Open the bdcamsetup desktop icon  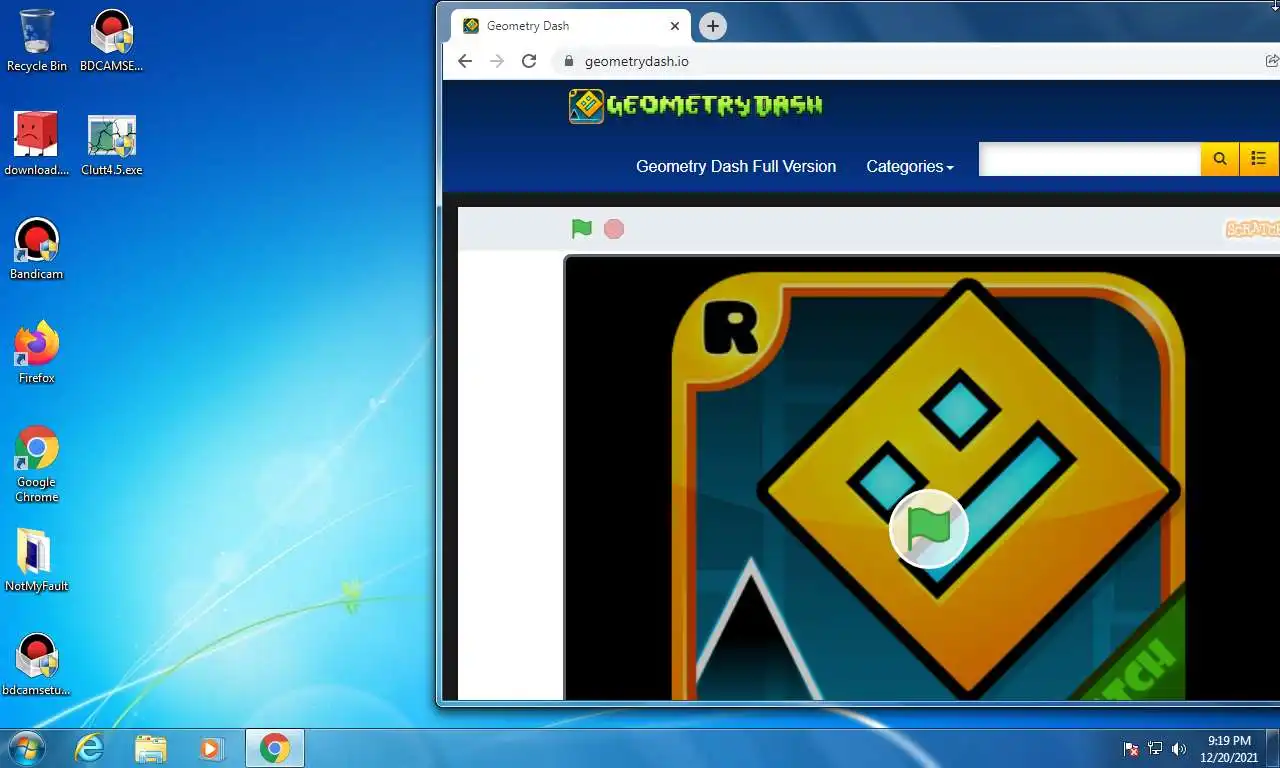(37, 664)
